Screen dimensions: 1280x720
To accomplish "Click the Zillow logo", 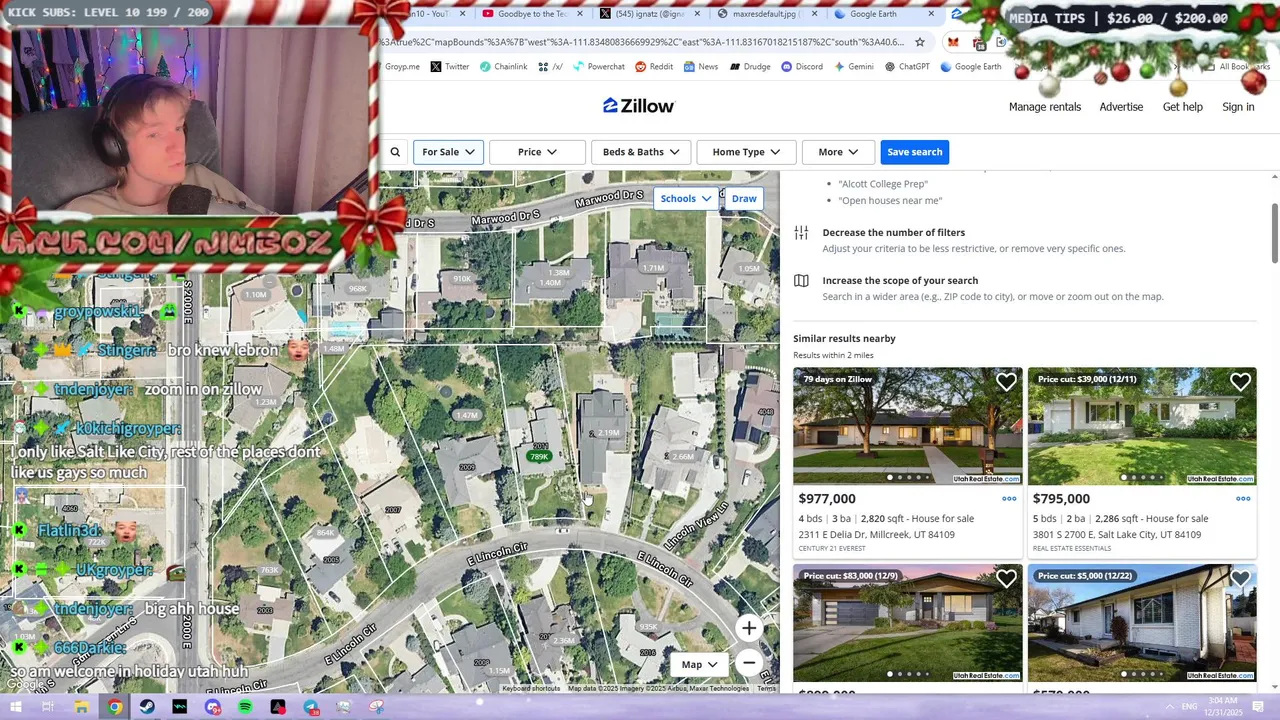I will click(x=638, y=106).
